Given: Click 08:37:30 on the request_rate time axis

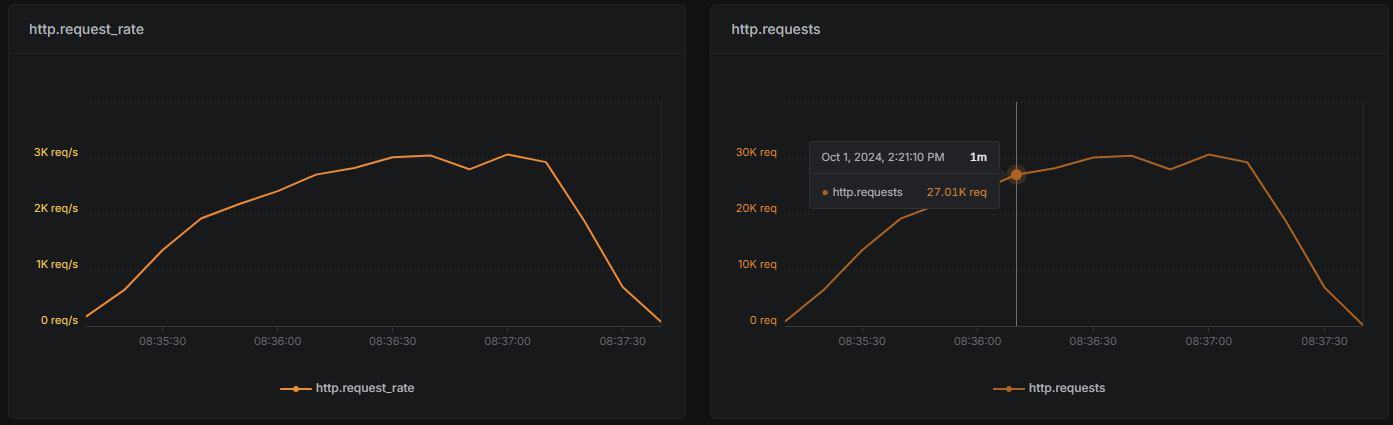Looking at the screenshot, I should pos(623,341).
